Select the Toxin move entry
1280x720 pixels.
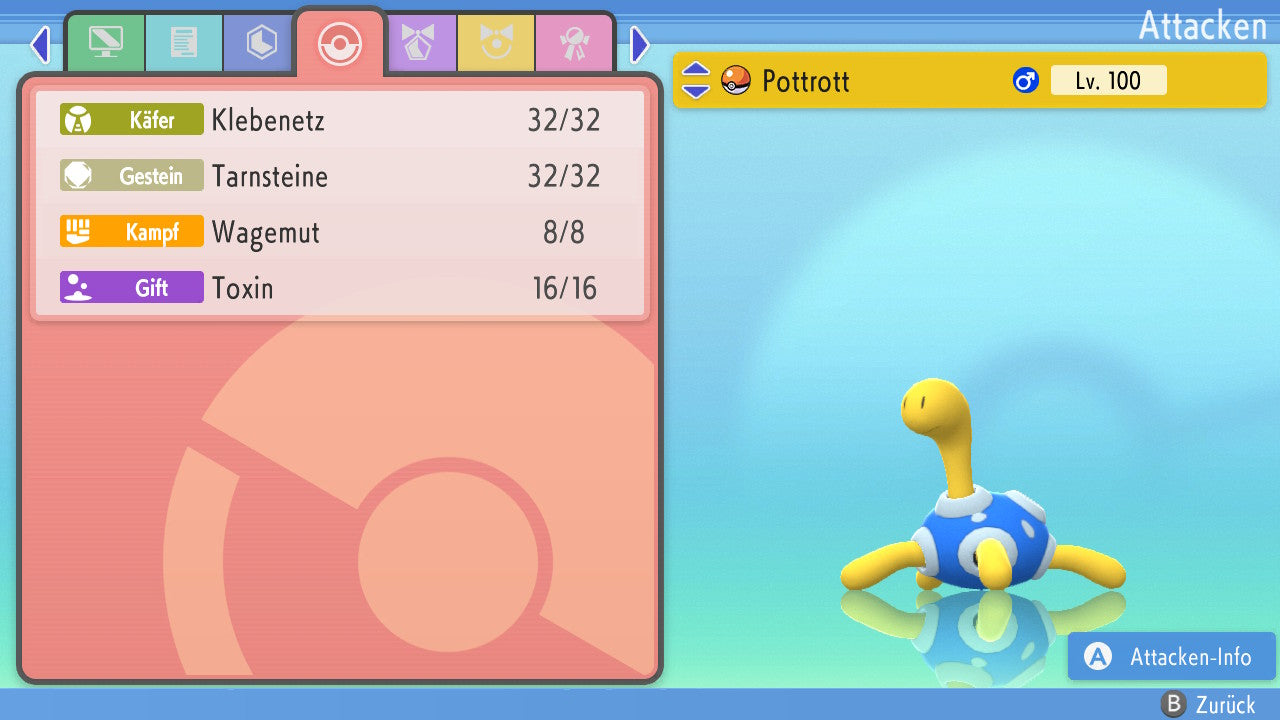[x=340, y=289]
